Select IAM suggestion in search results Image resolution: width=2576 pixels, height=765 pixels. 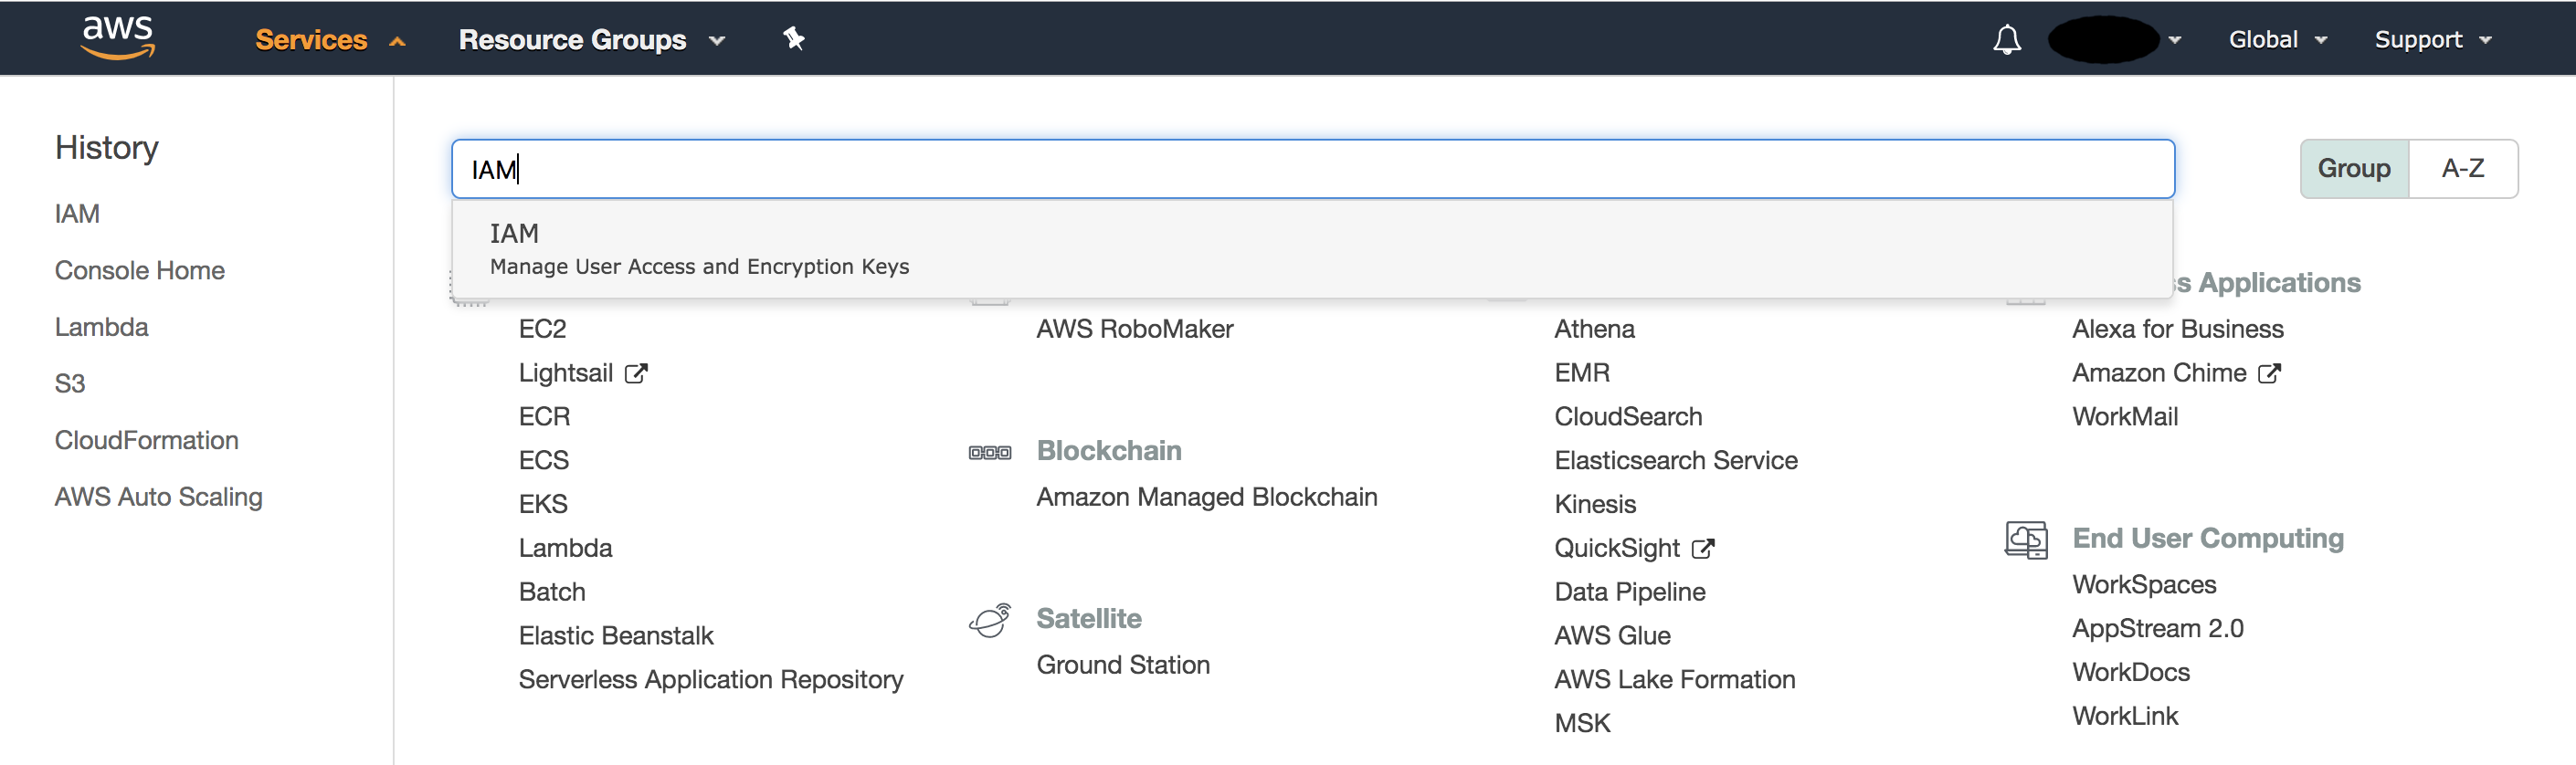pos(700,249)
